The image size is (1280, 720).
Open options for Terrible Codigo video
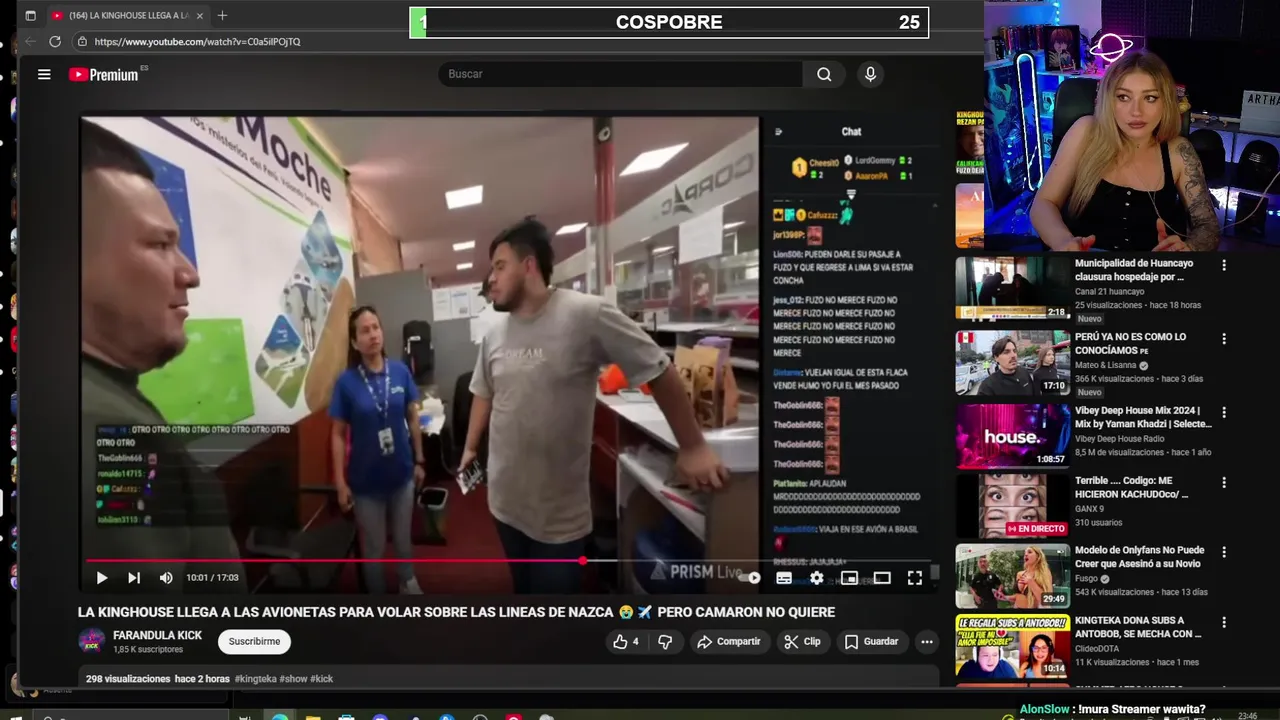click(x=1224, y=482)
